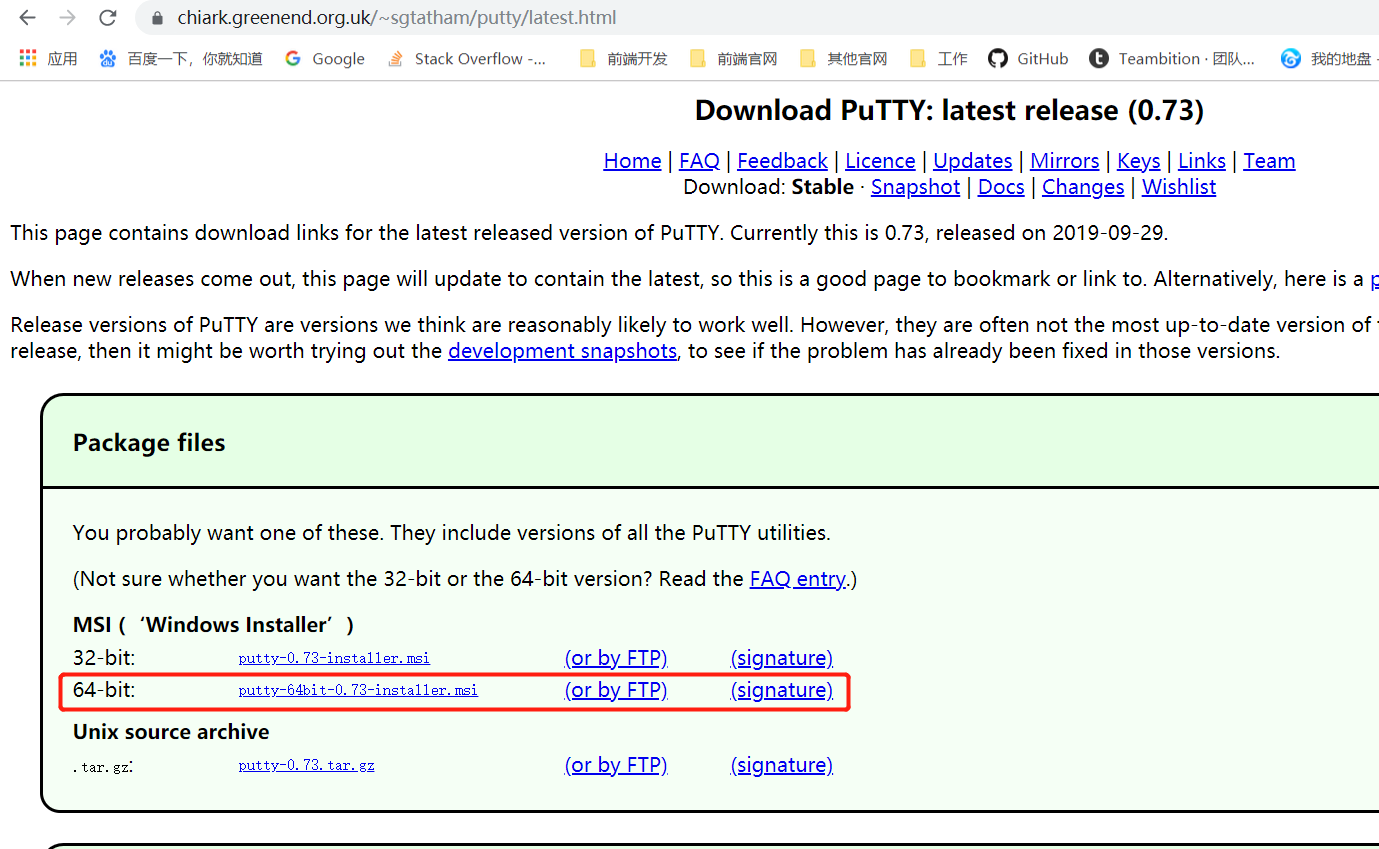Open the Feedback link
Screen dimensions: 1379x849
point(782,161)
